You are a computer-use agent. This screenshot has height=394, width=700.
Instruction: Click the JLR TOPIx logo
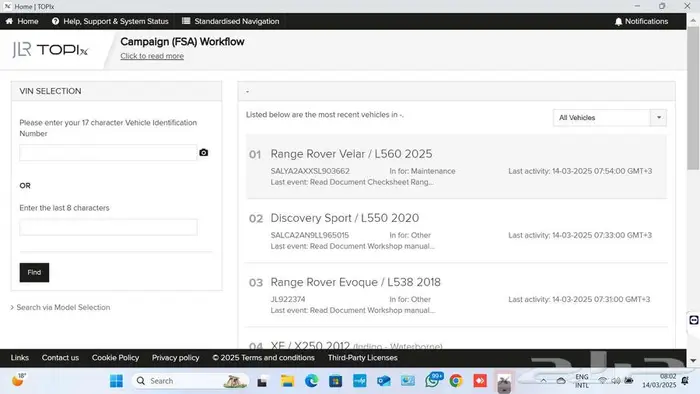point(50,50)
